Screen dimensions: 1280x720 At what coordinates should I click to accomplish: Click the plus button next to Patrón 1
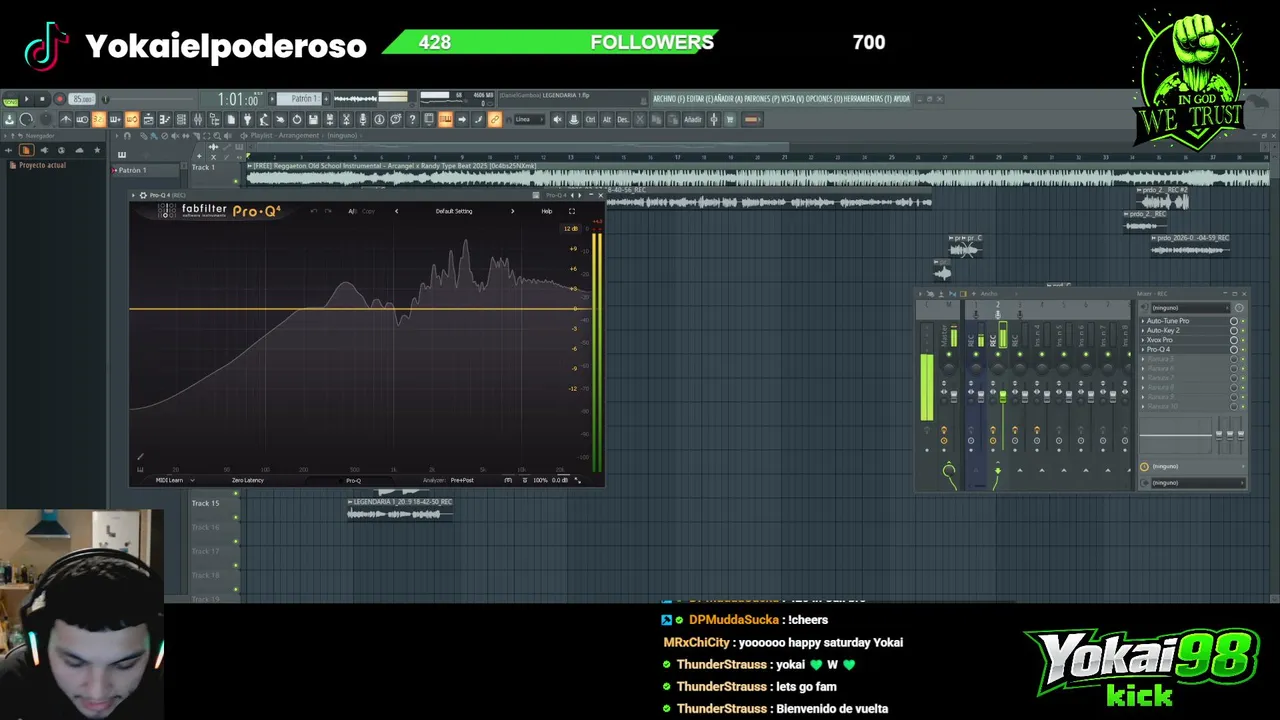[326, 99]
